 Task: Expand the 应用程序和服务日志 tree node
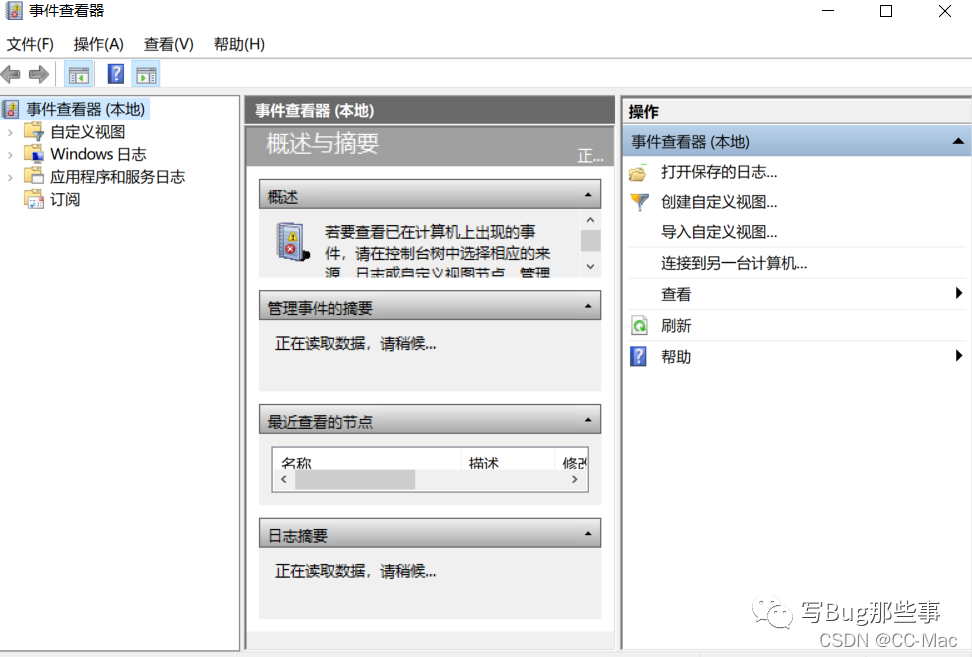pyautogui.click(x=11, y=177)
